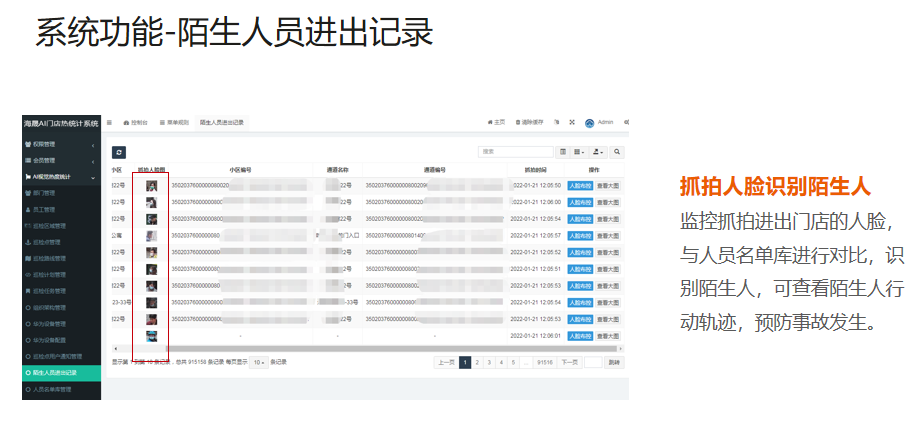913x441 pixels.
Task: Click the 主页 home icon link
Action: tap(495, 122)
